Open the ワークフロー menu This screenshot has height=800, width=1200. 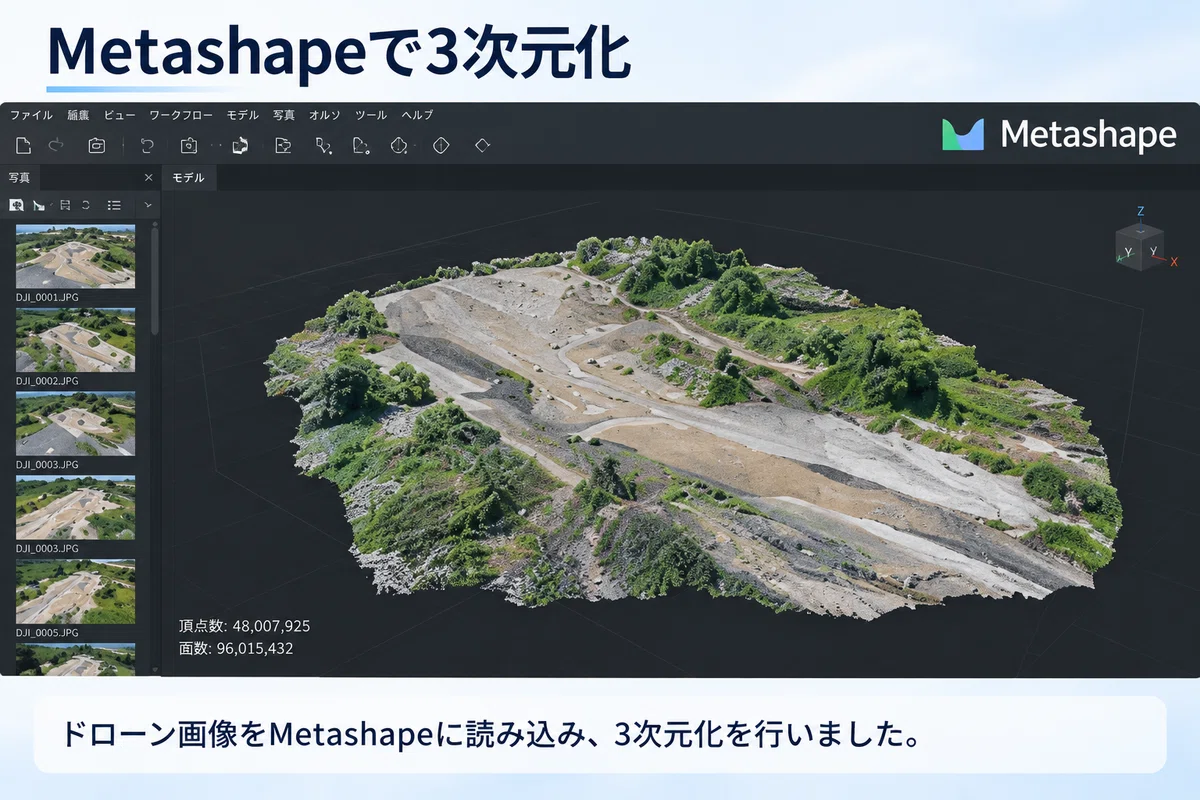tap(181, 115)
